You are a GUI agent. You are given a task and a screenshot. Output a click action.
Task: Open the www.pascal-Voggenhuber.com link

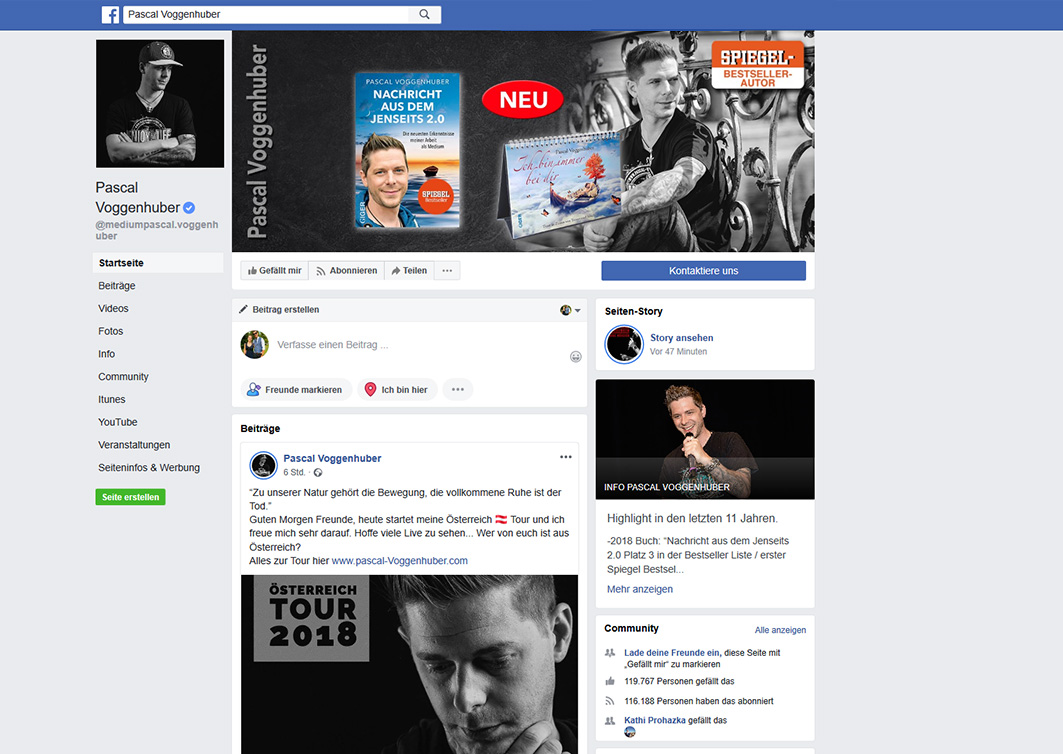pos(399,561)
